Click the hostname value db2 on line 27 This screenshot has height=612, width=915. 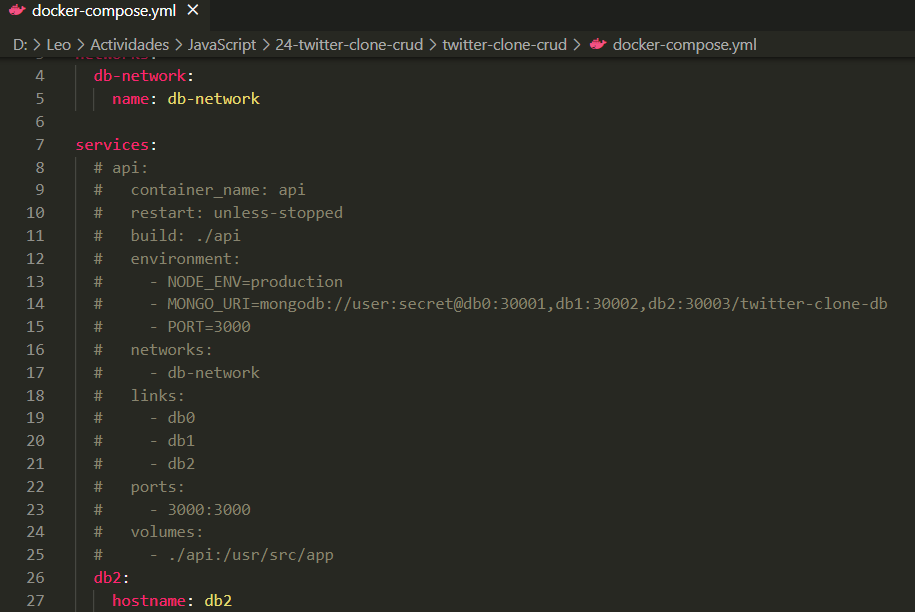[x=218, y=600]
